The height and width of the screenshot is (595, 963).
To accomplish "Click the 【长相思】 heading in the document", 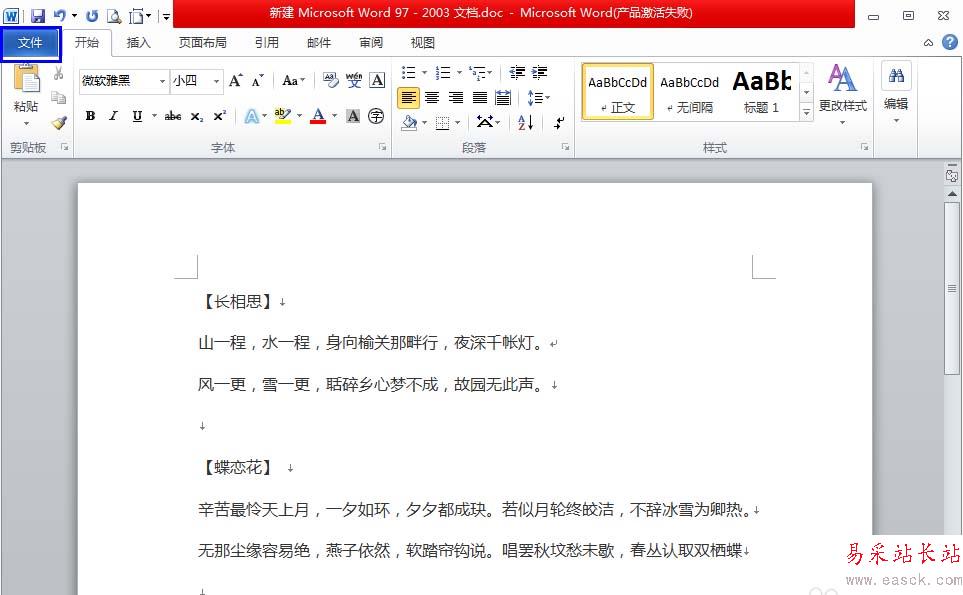I will (x=236, y=301).
